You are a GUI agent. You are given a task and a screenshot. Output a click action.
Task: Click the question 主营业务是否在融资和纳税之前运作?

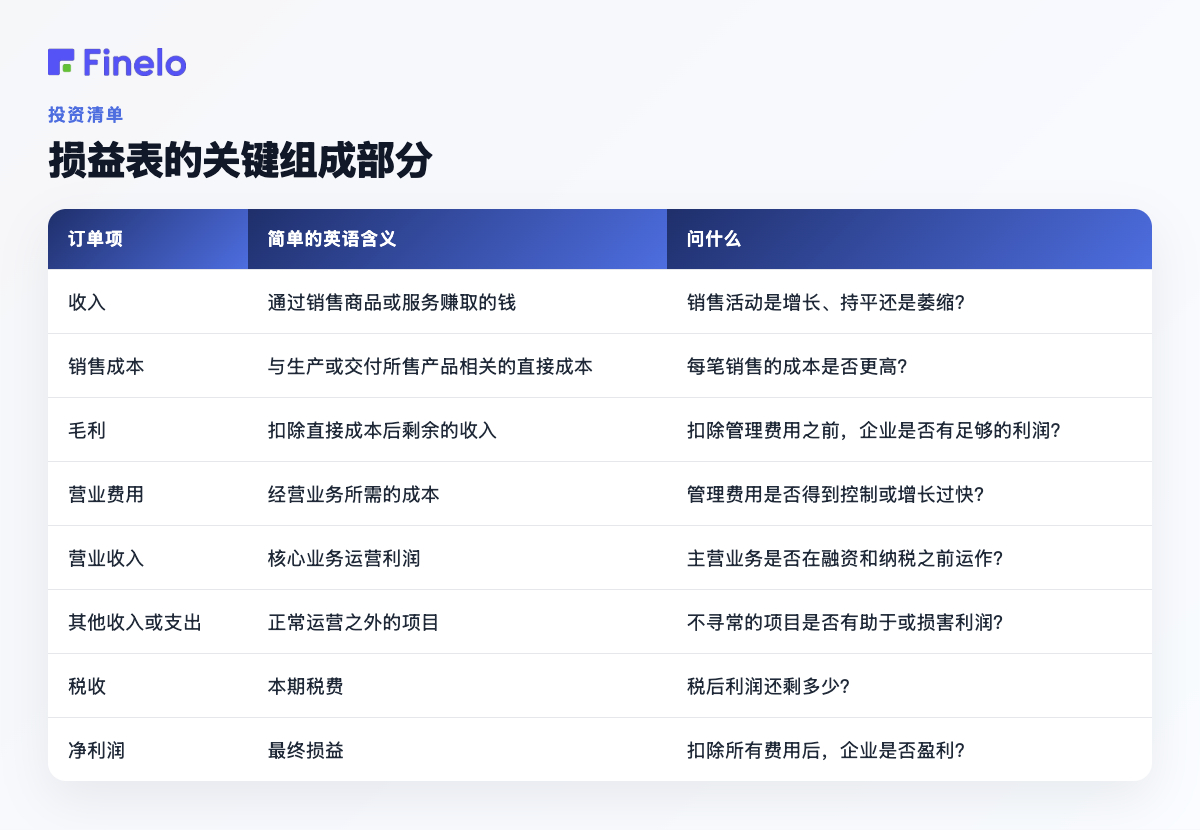click(845, 558)
